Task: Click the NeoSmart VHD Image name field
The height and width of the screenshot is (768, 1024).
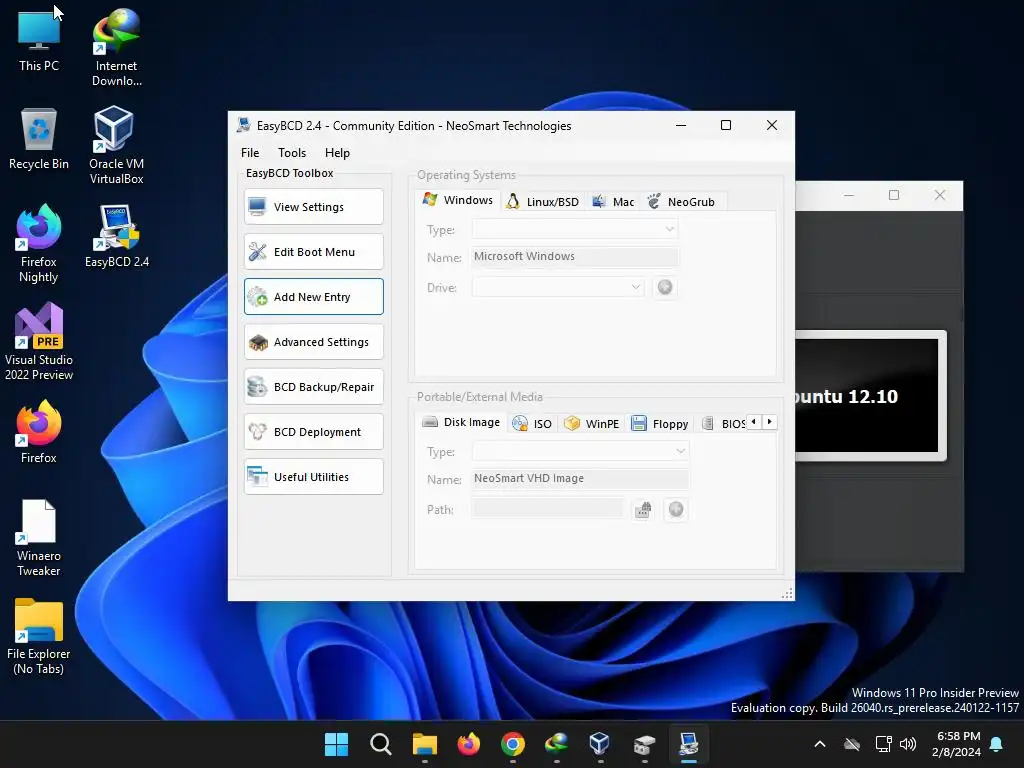Action: [x=580, y=479]
